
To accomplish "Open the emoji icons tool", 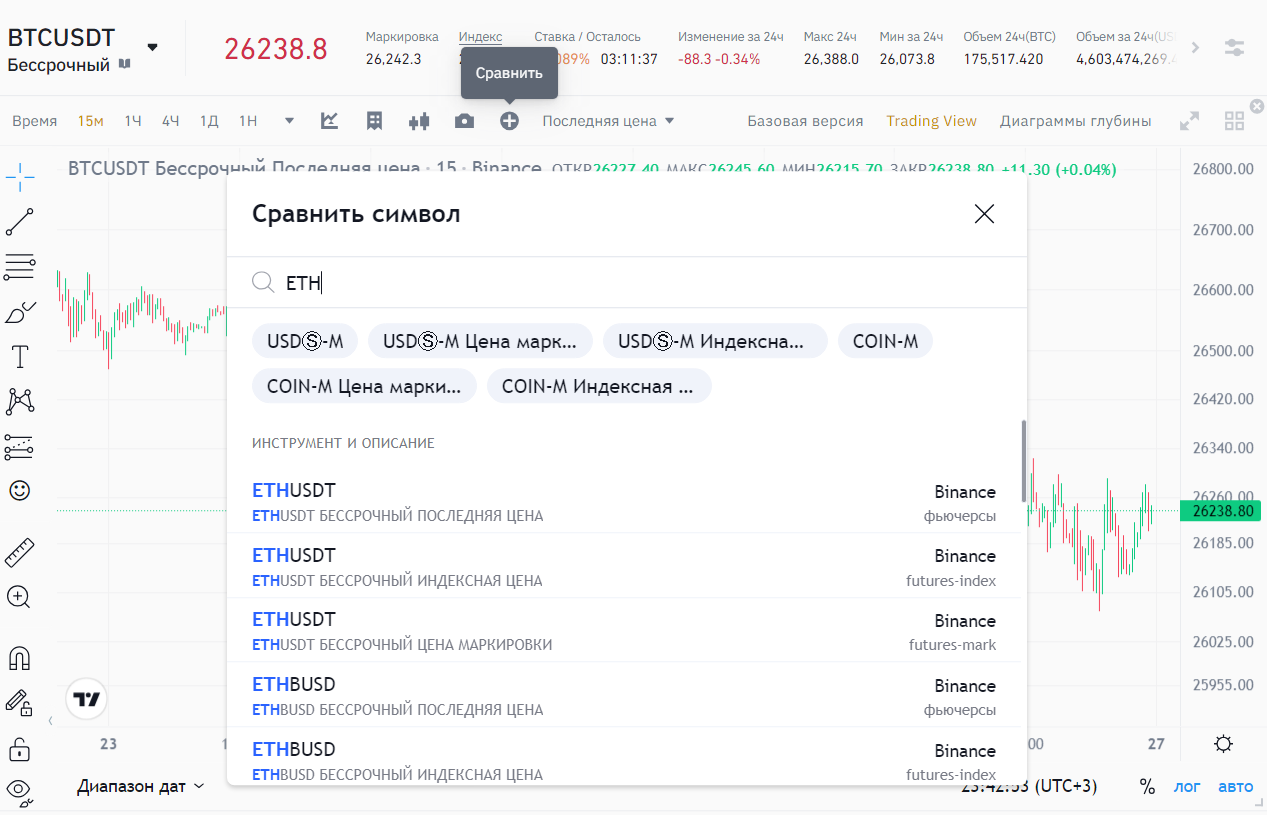I will point(20,491).
